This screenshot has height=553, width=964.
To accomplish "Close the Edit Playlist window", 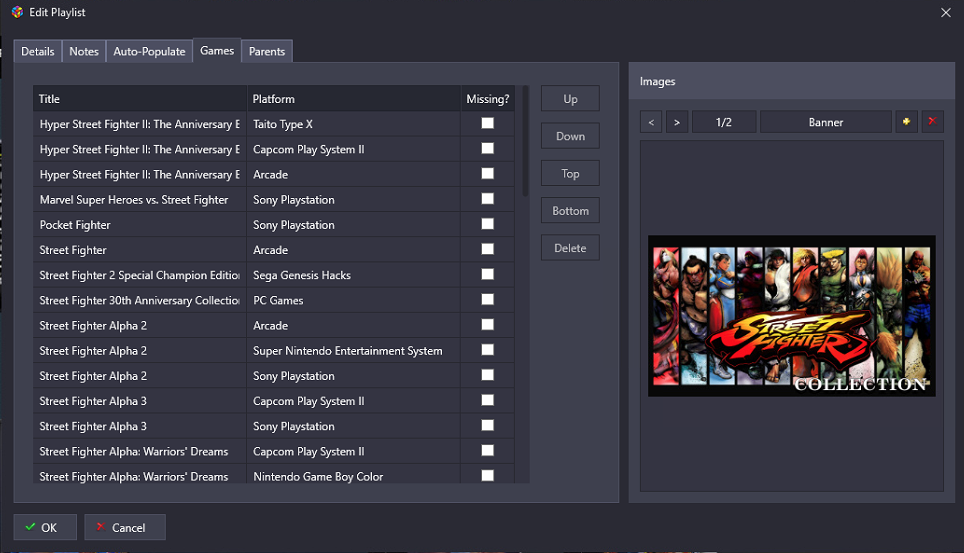I will (x=946, y=12).
